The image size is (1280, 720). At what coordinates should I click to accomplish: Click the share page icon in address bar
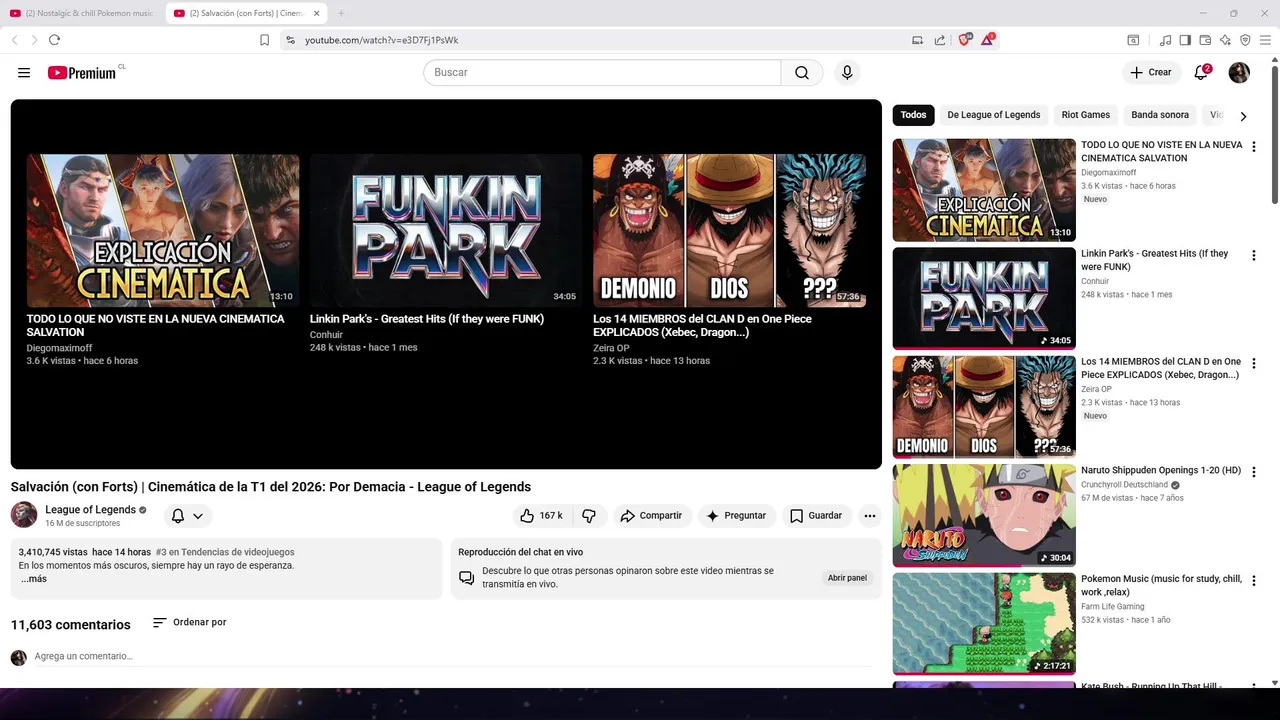tap(940, 40)
